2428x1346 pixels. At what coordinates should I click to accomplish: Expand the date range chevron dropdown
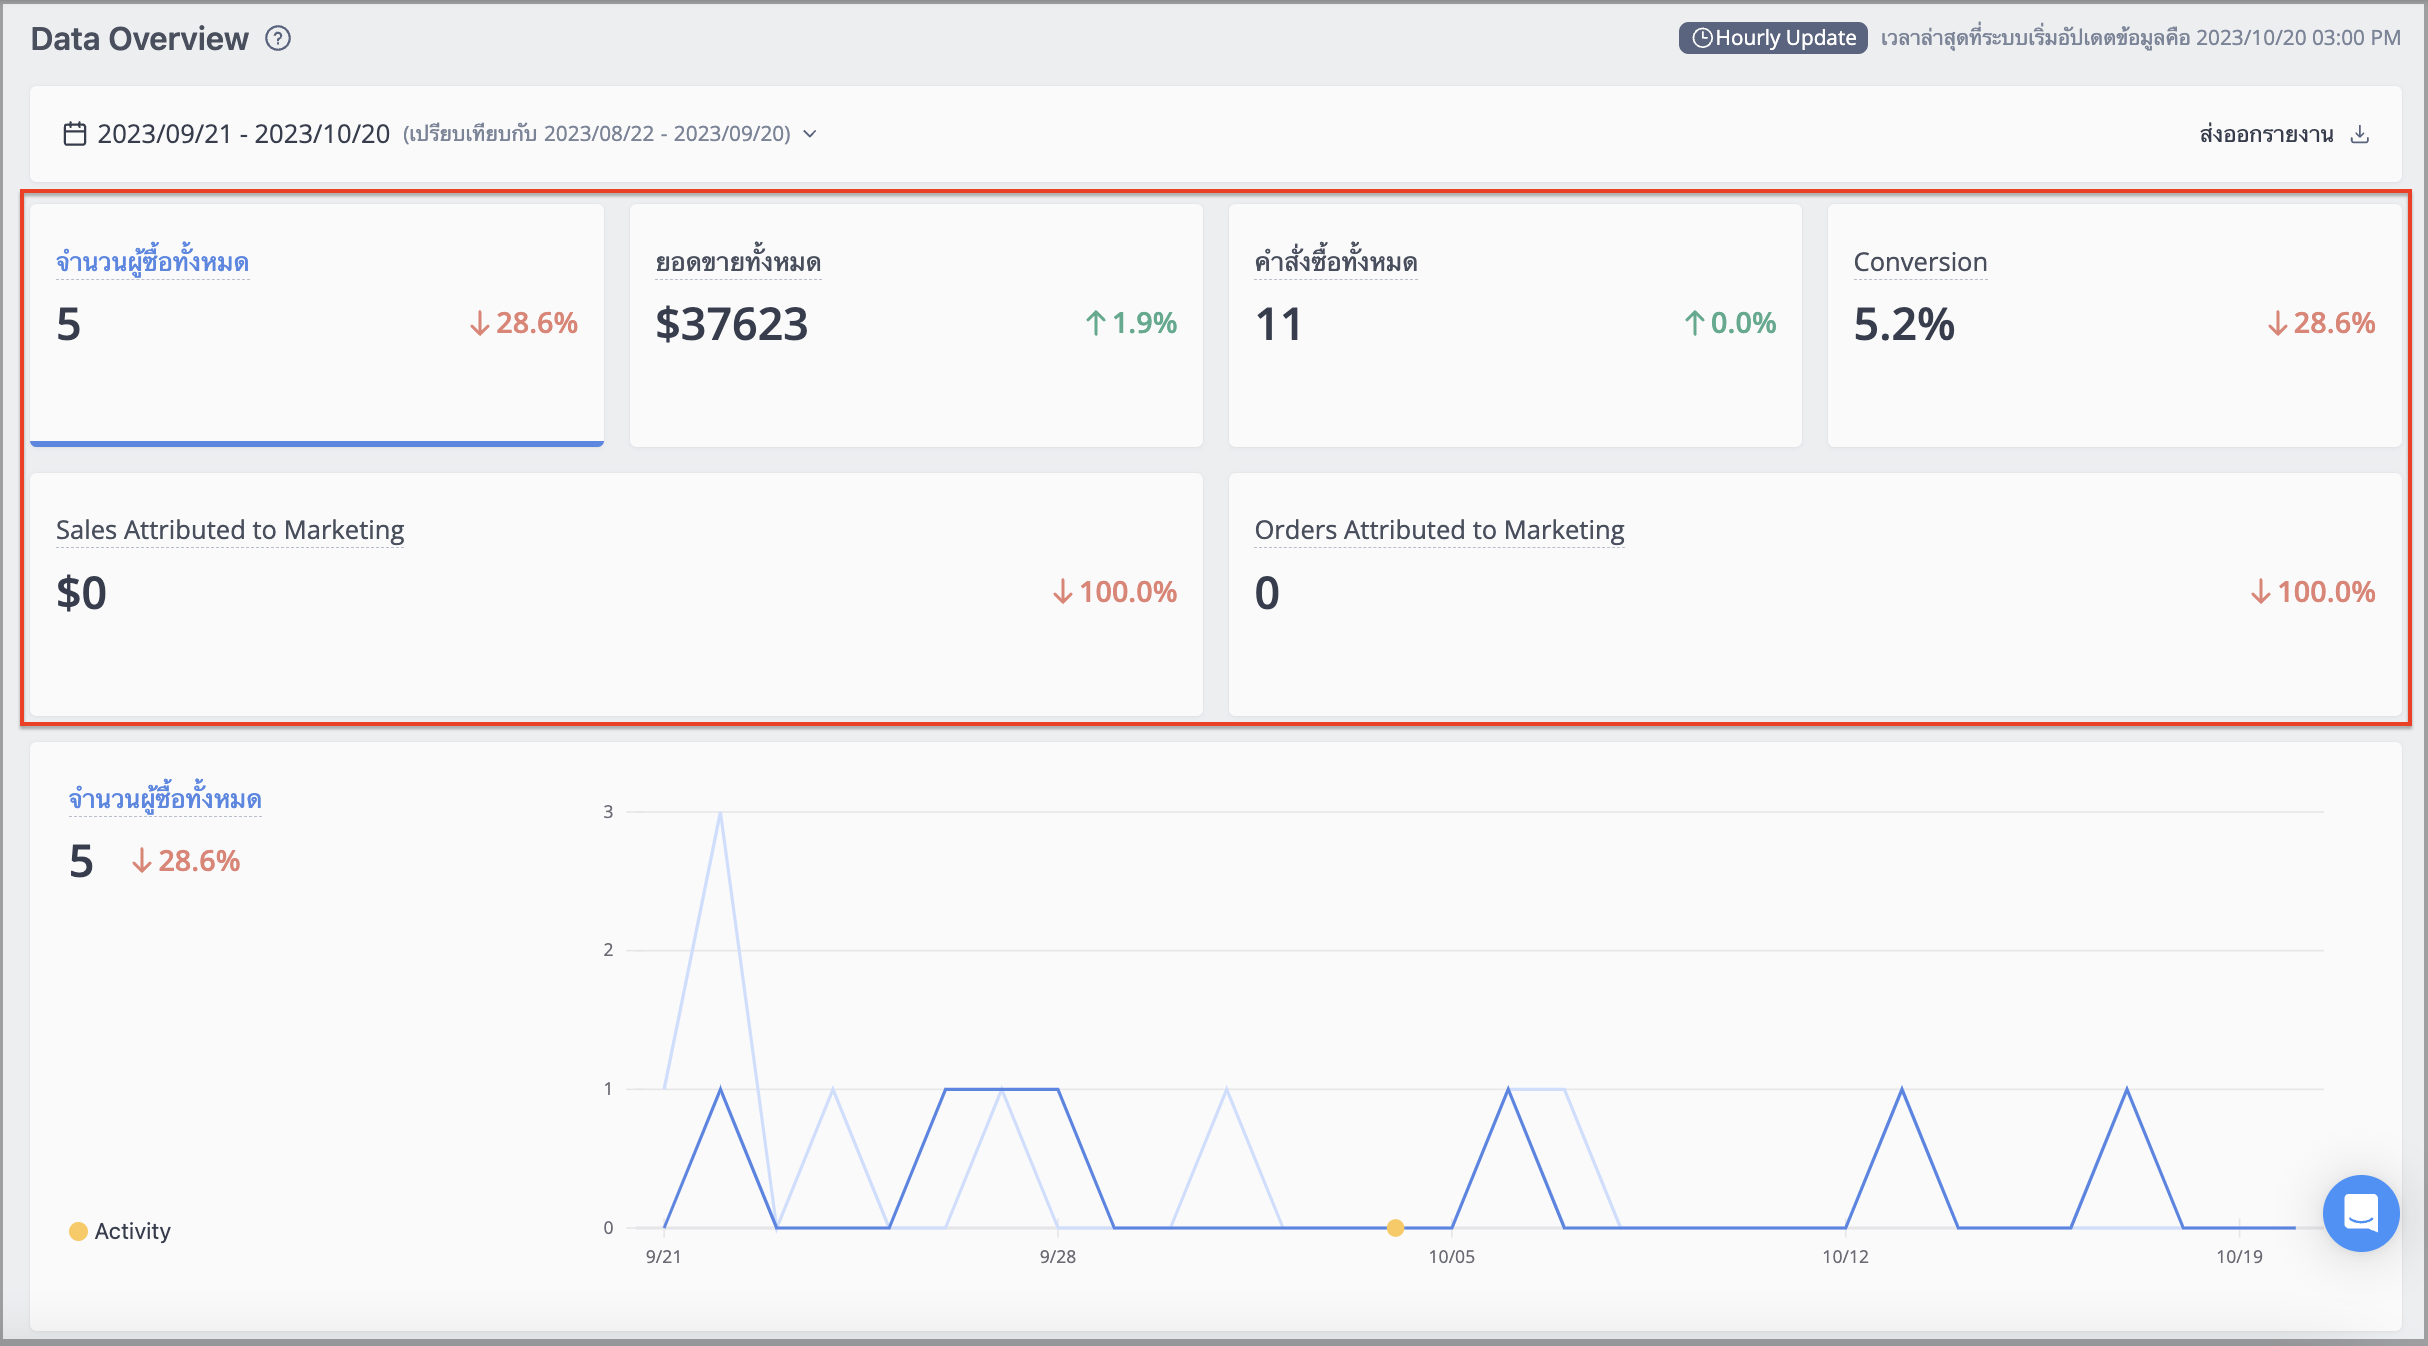[810, 134]
